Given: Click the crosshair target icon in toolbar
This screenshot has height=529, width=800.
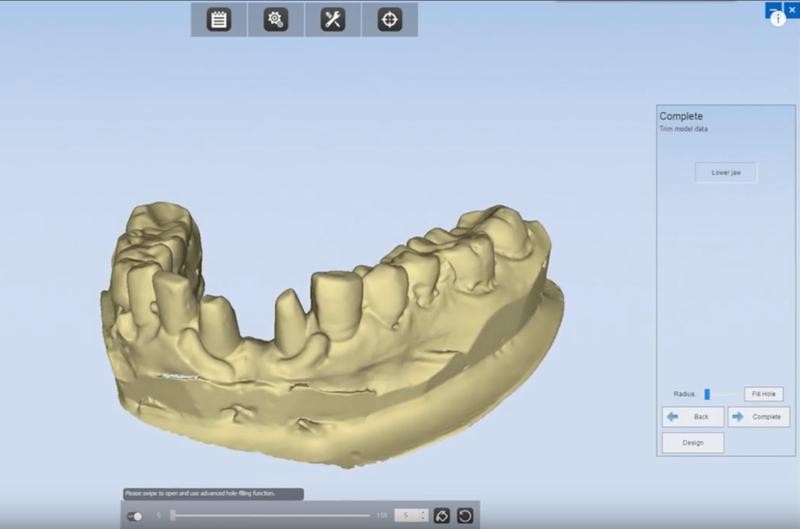Looking at the screenshot, I should [x=390, y=19].
